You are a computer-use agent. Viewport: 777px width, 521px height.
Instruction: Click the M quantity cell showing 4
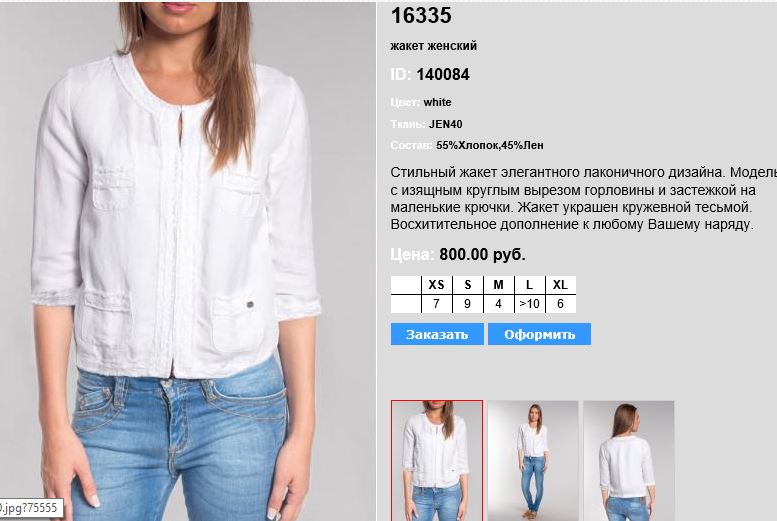pos(499,304)
